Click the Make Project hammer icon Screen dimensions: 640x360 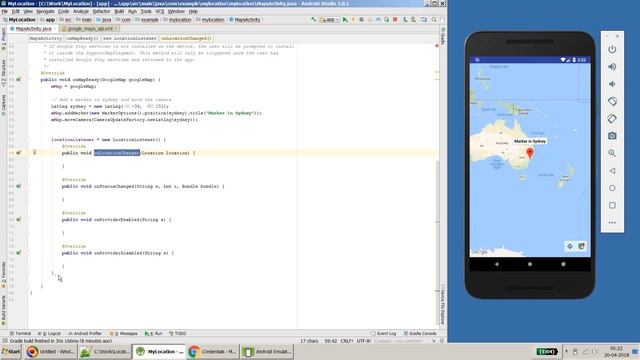point(313,20)
